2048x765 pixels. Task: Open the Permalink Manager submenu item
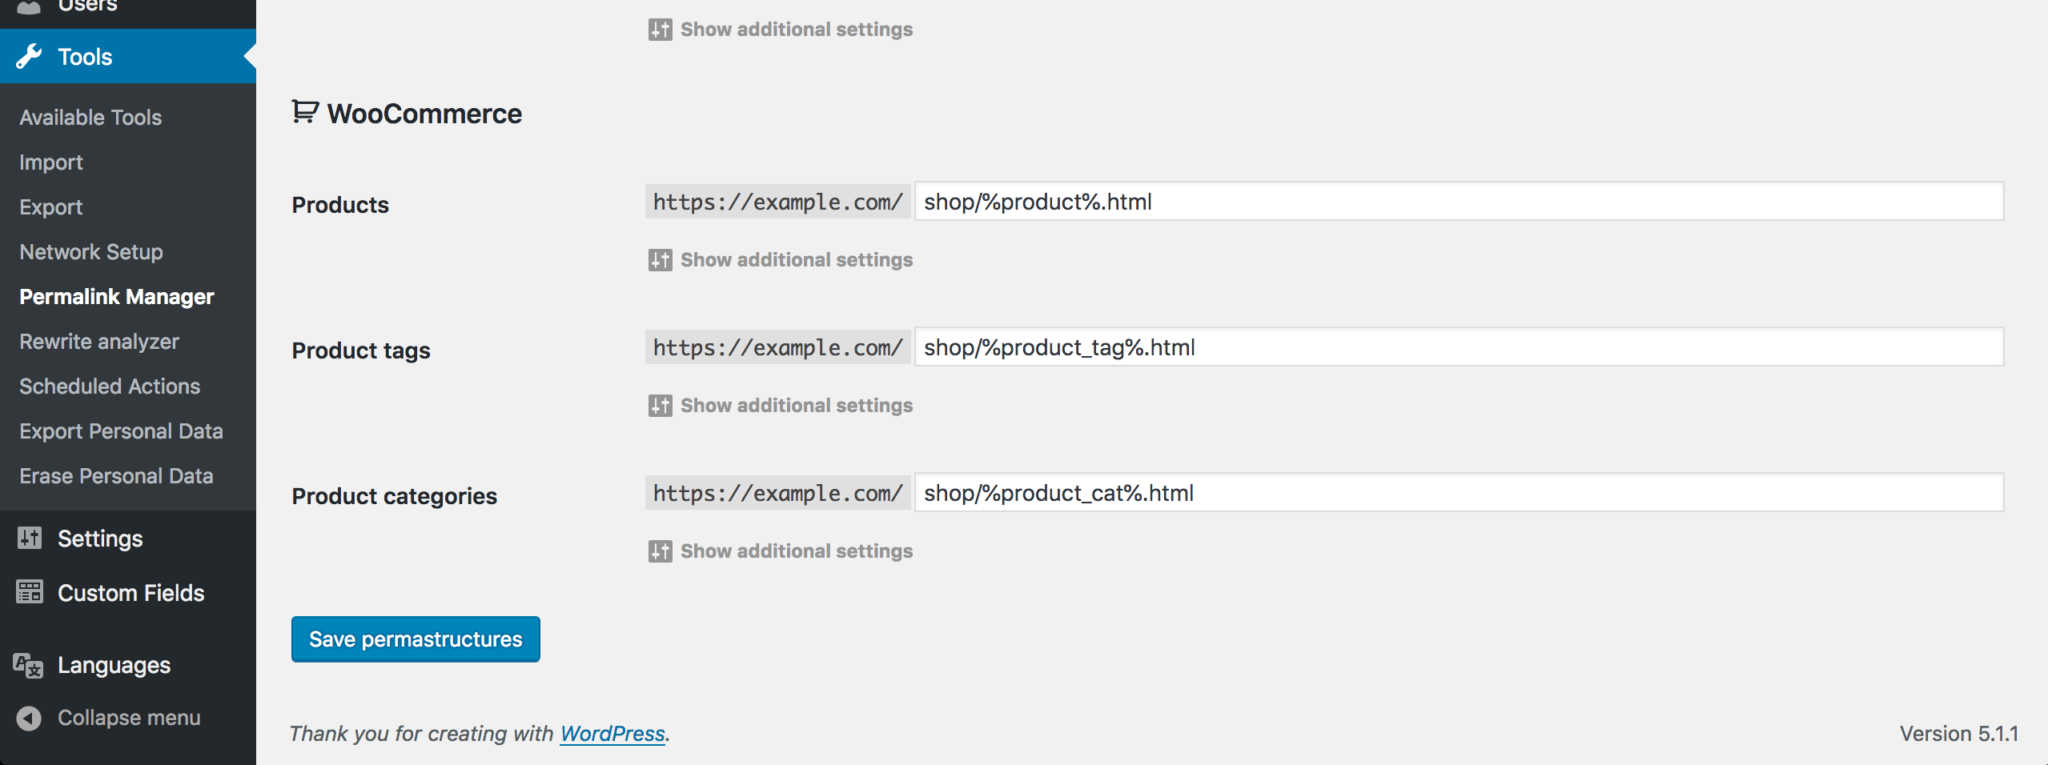point(116,297)
